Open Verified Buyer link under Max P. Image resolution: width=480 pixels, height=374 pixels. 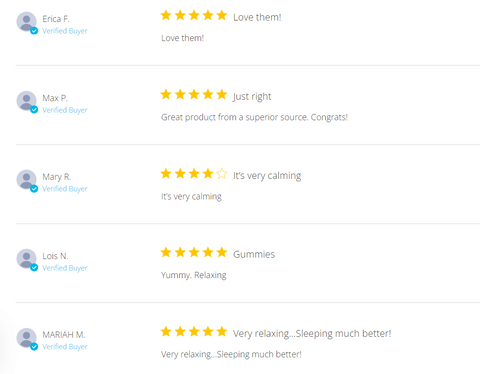[x=65, y=110]
